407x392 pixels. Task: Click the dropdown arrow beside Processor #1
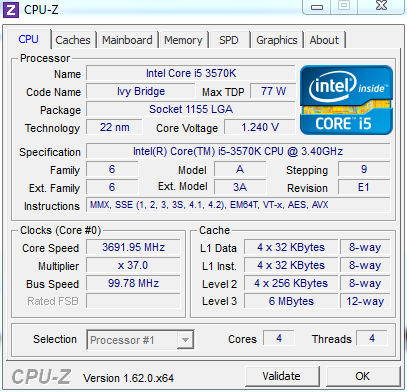pos(185,340)
